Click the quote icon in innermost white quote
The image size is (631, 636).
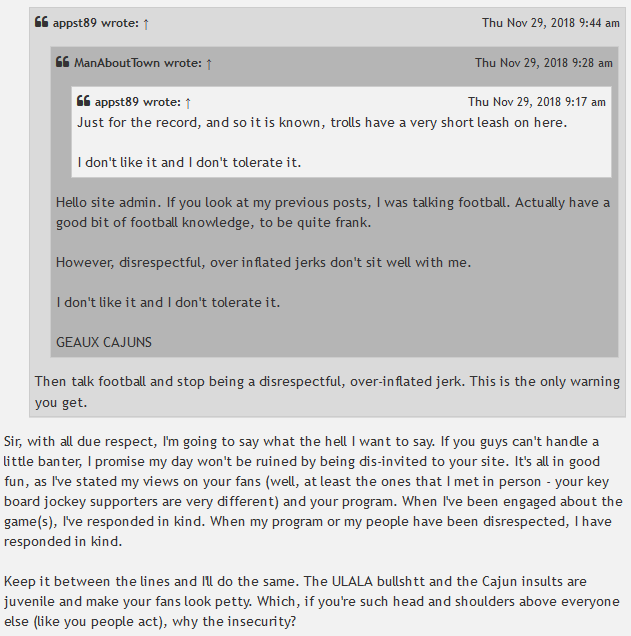(84, 102)
